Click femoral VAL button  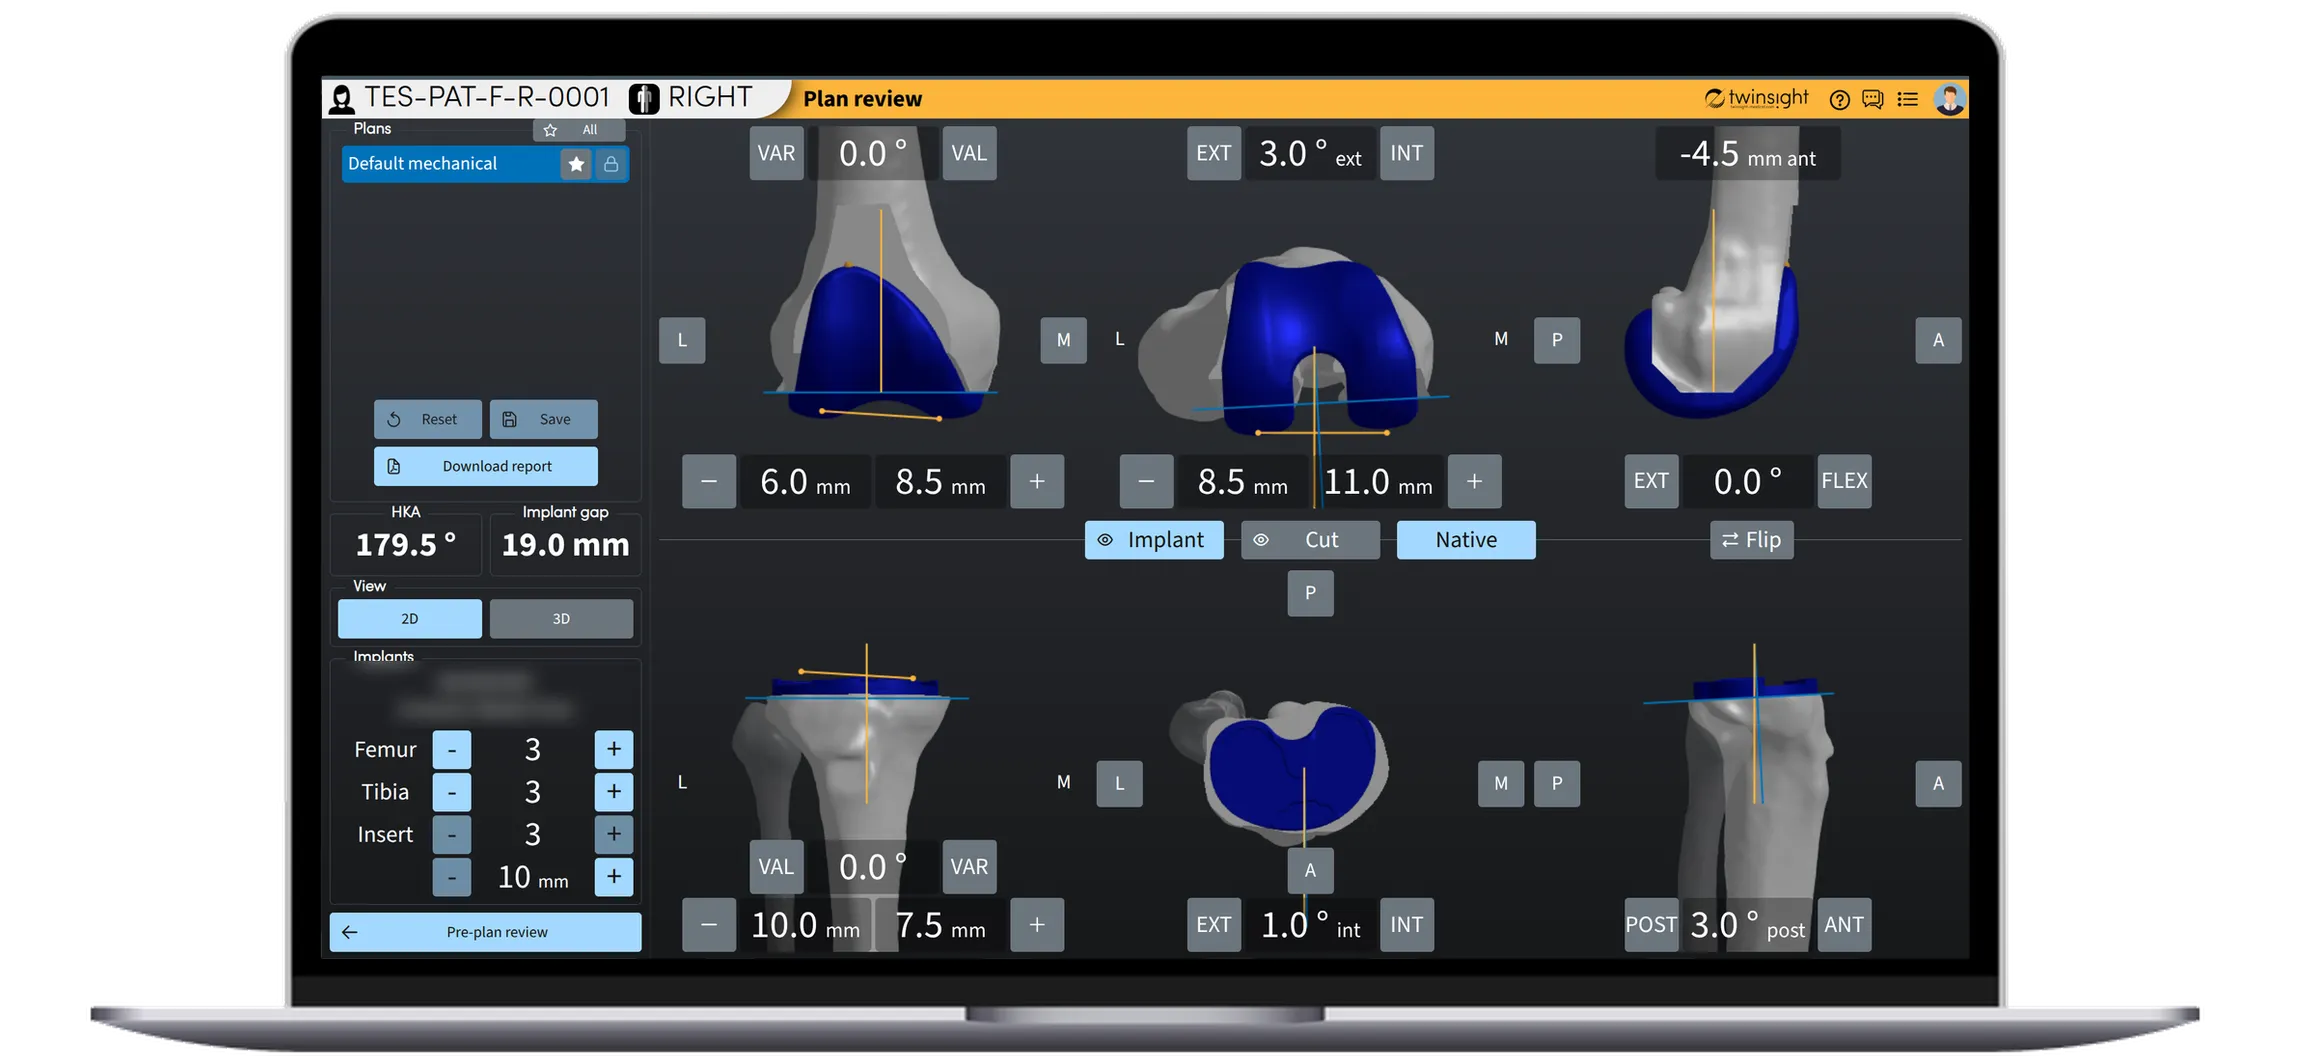click(969, 153)
